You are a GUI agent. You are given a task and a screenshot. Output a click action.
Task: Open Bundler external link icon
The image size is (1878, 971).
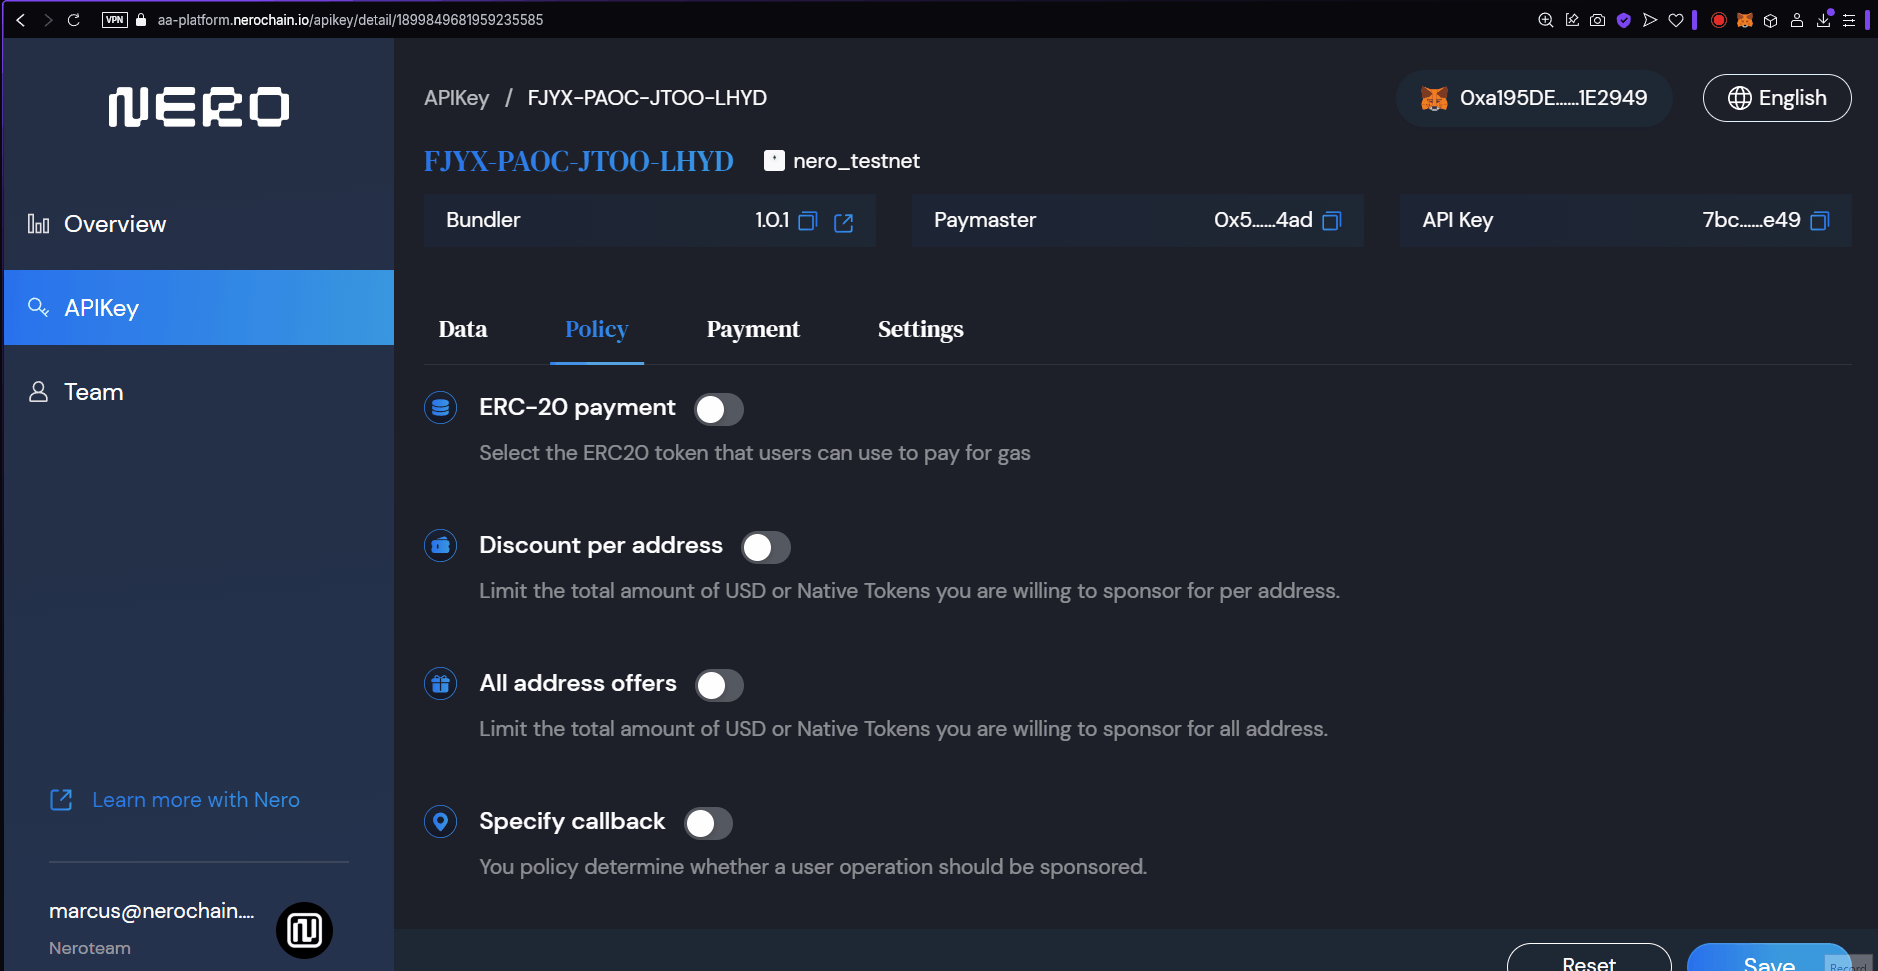[843, 222]
